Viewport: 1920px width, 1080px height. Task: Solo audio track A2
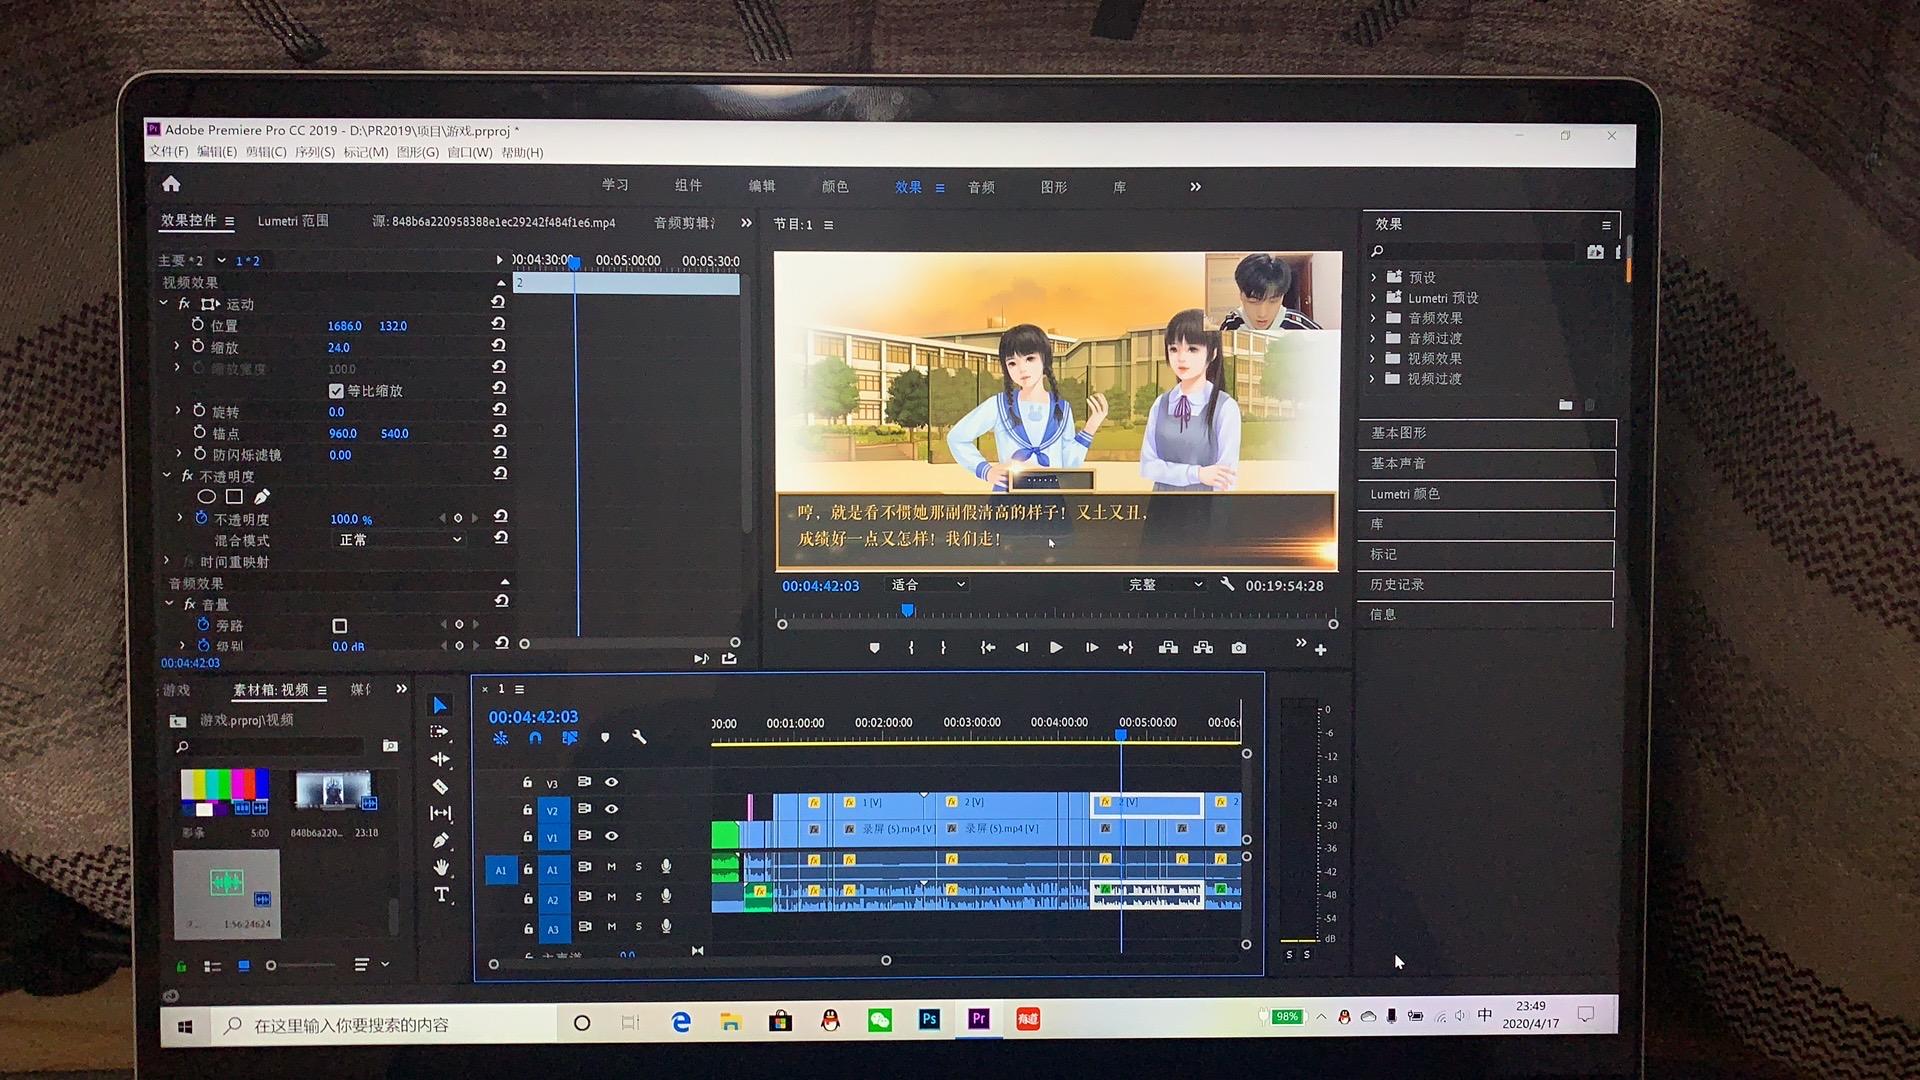[x=639, y=897]
